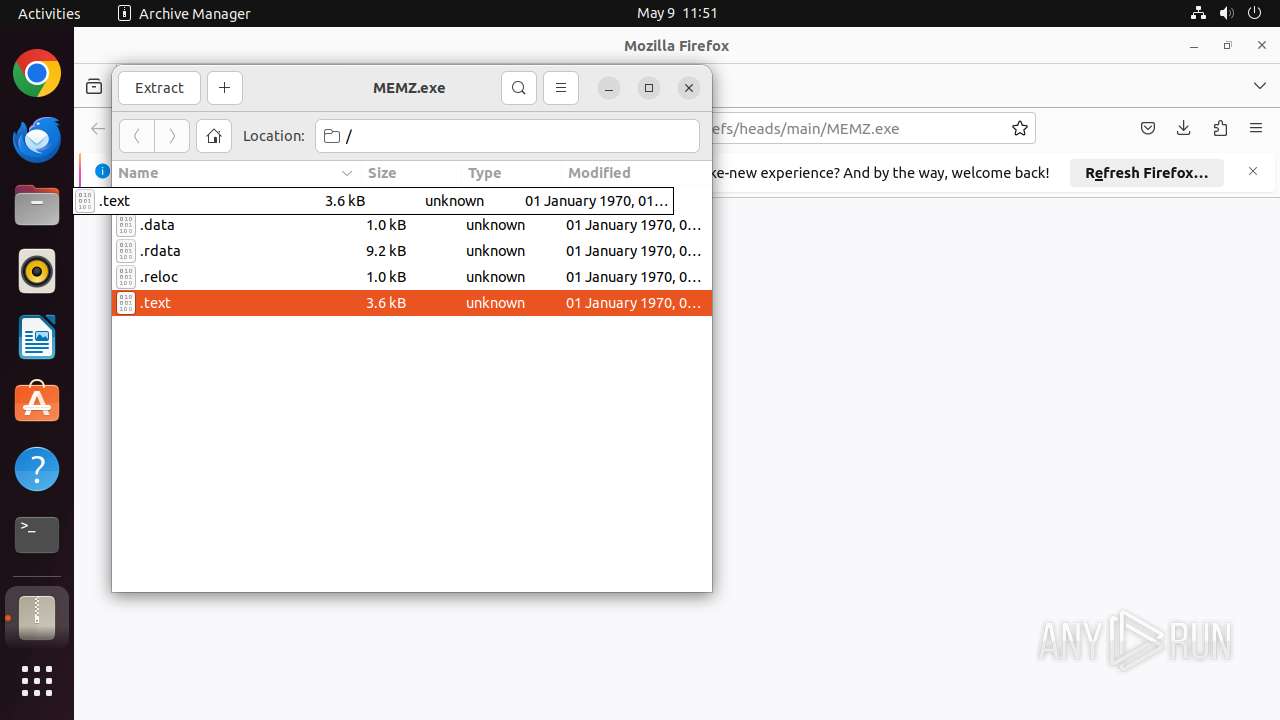Select the .rdata file row
The width and height of the screenshot is (1280, 720).
tap(412, 251)
